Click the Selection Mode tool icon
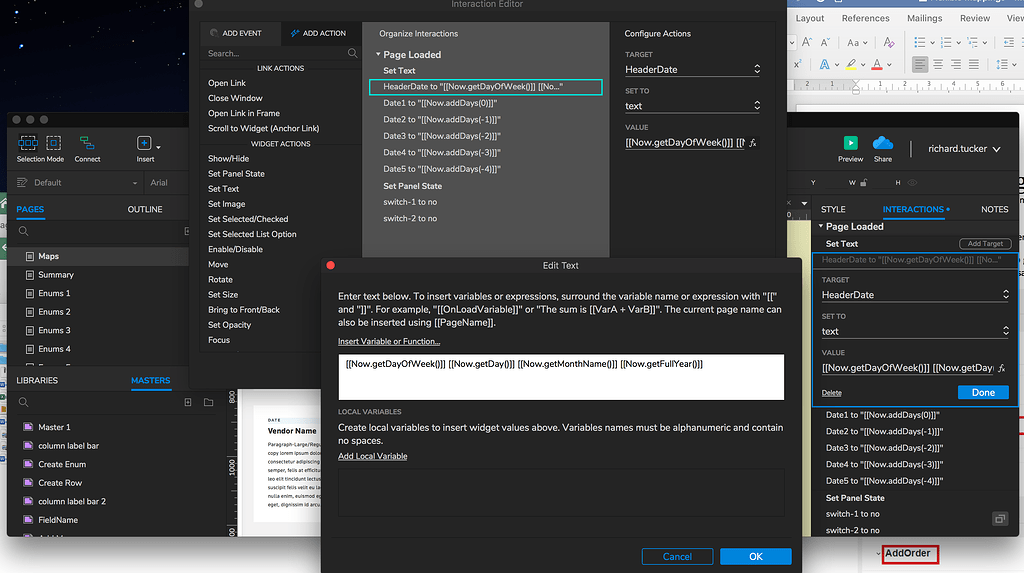The width and height of the screenshot is (1024, 573). pos(28,143)
